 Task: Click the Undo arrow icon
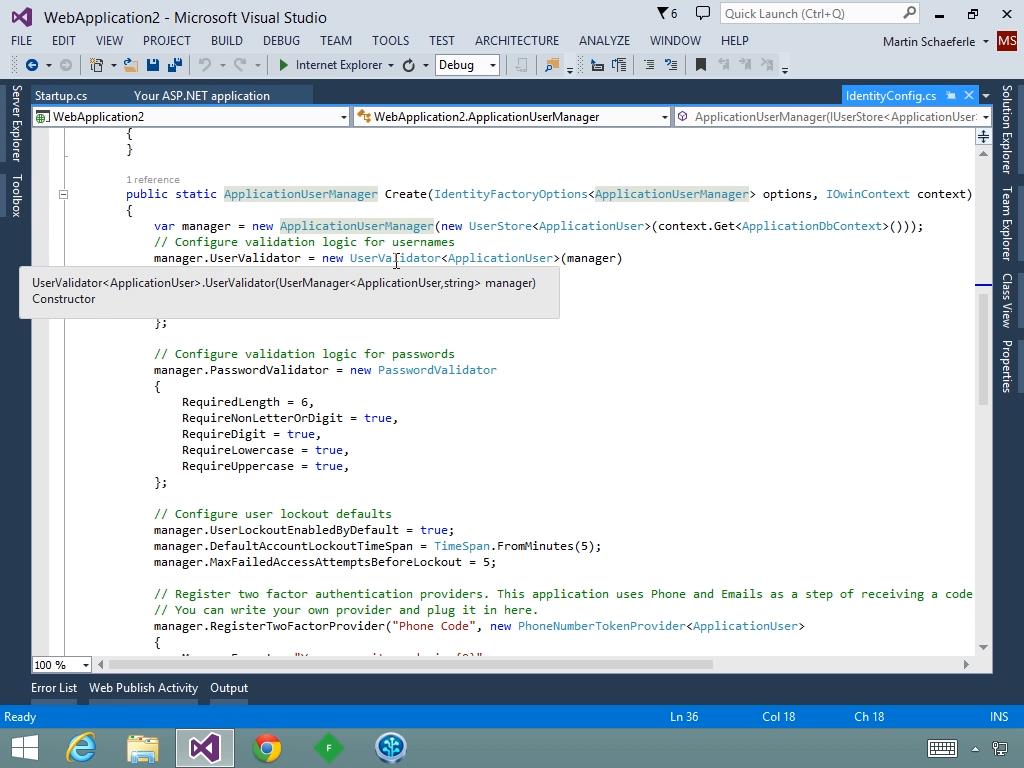(205, 65)
